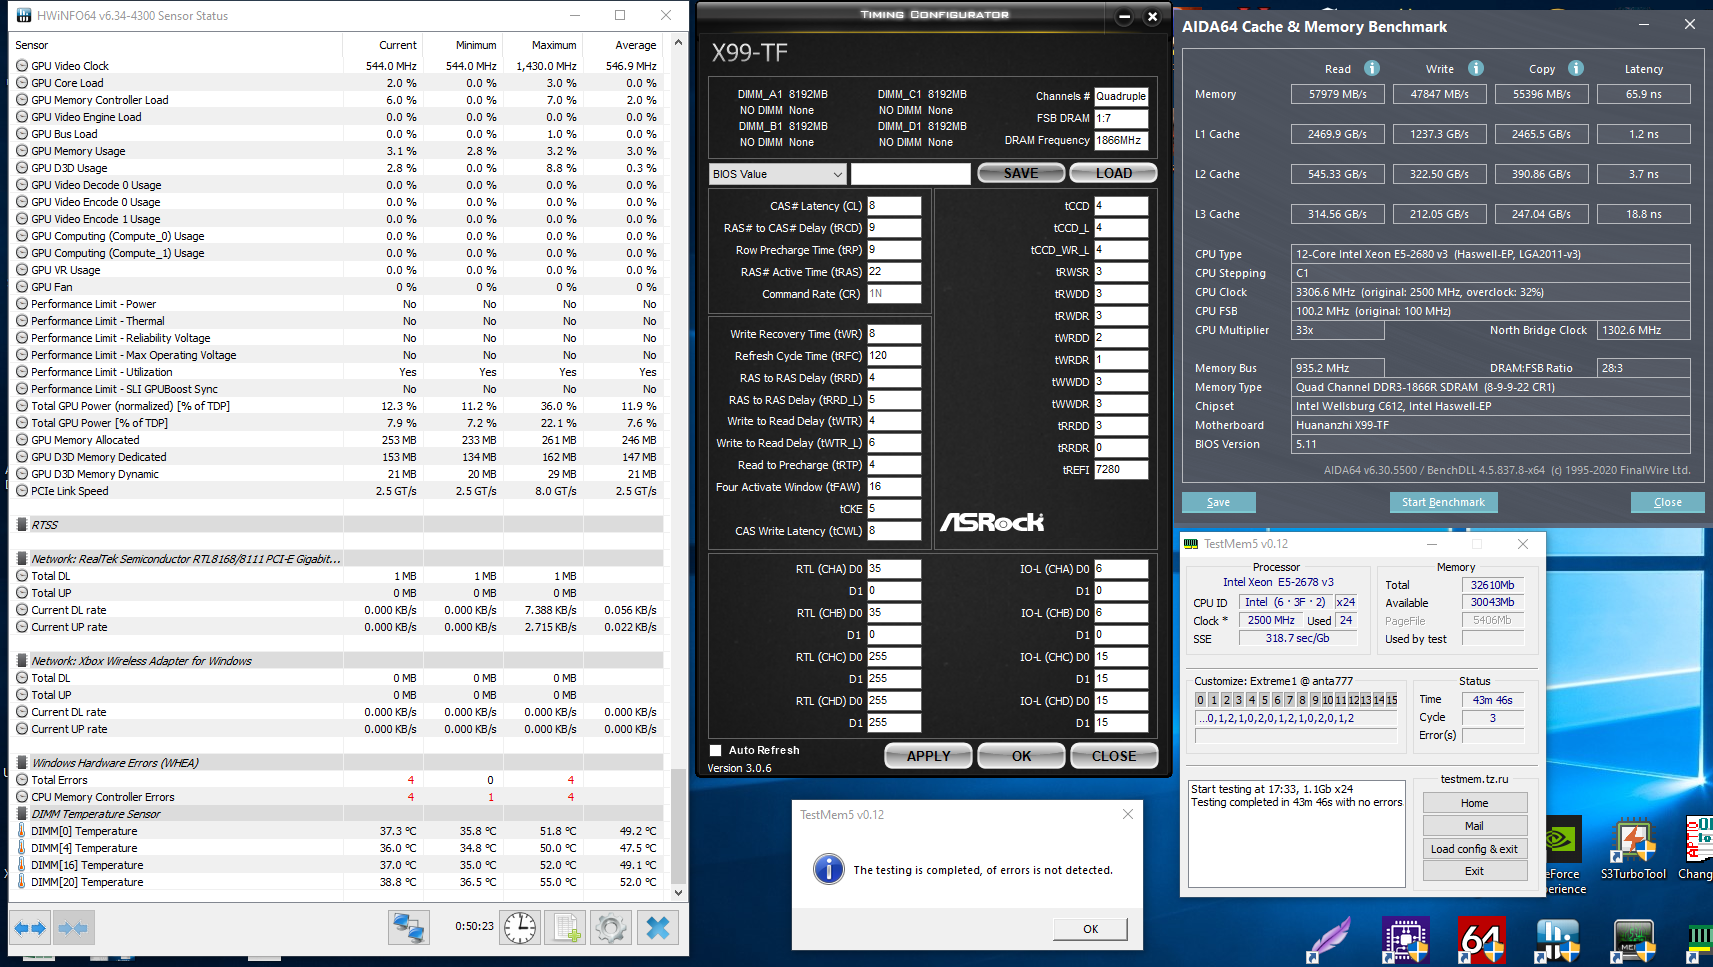Click the LOAD button in Timing Configurator
The image size is (1713, 967).
tap(1114, 173)
